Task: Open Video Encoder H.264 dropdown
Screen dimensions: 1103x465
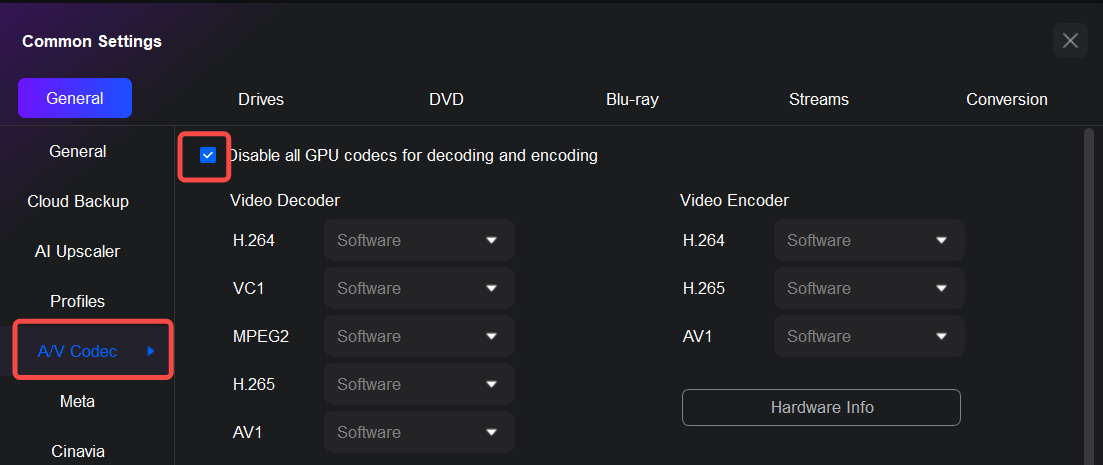Action: pos(869,240)
